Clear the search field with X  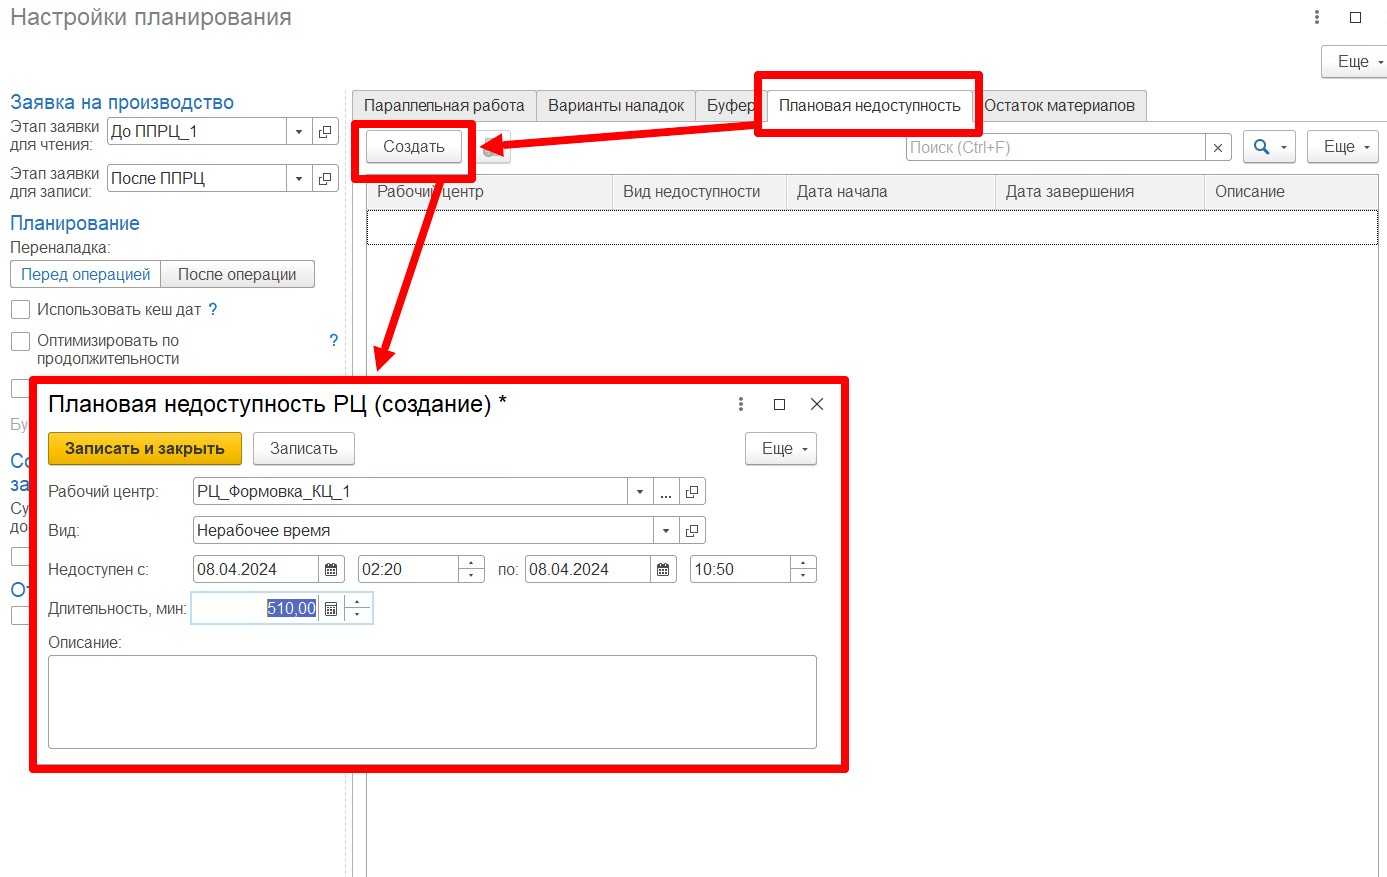tap(1218, 148)
